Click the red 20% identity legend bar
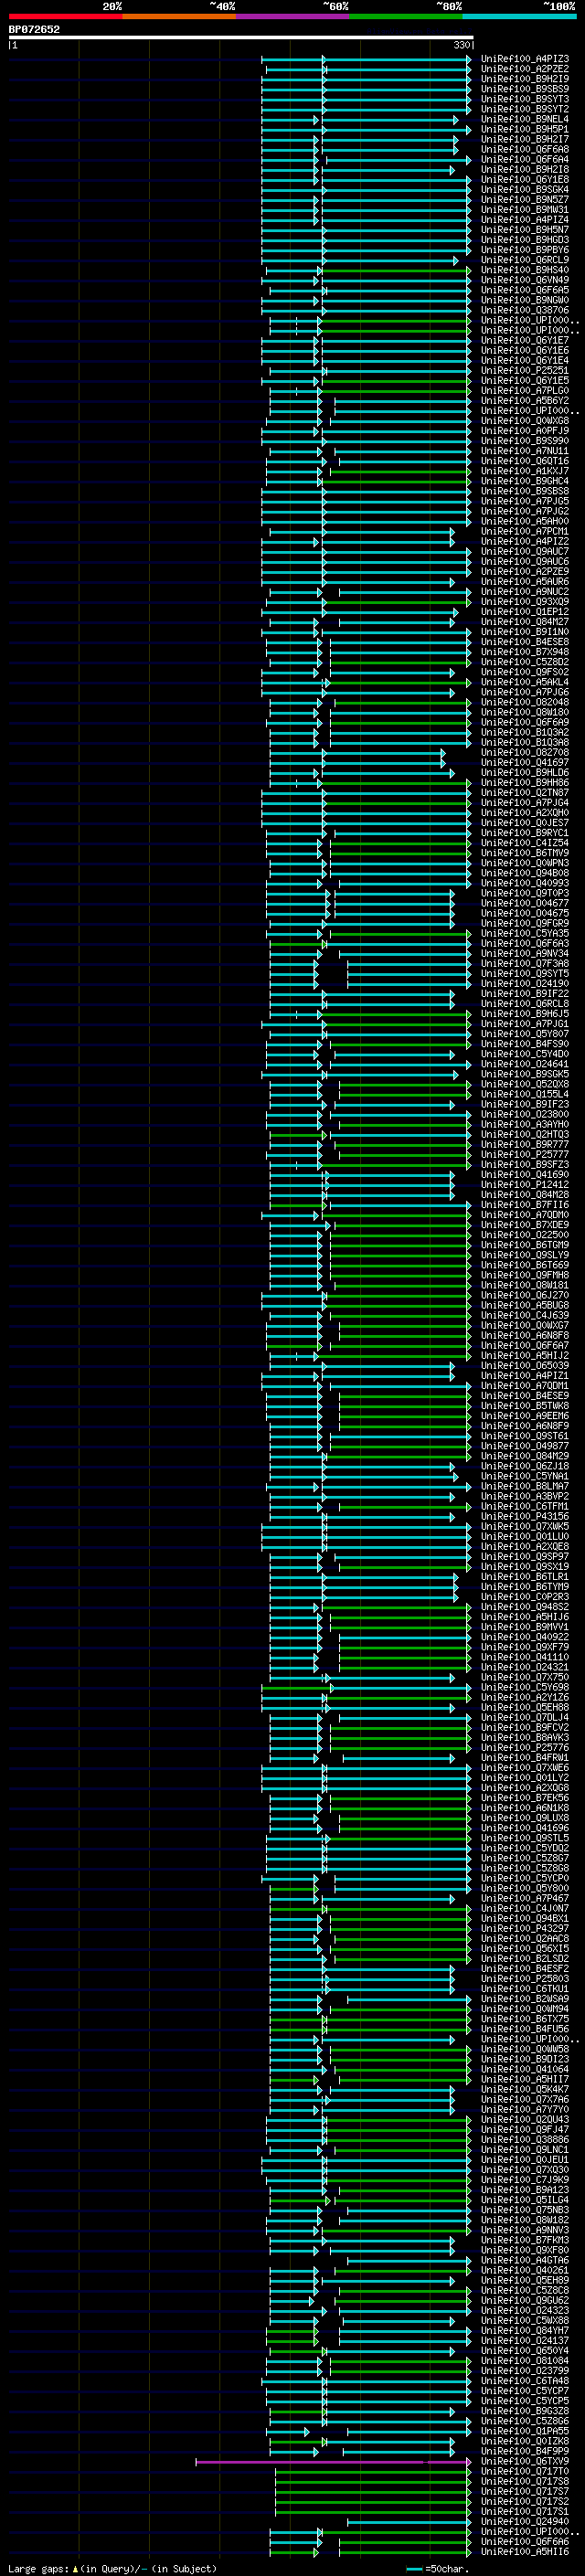This screenshot has height=2576, width=585. 66,16
